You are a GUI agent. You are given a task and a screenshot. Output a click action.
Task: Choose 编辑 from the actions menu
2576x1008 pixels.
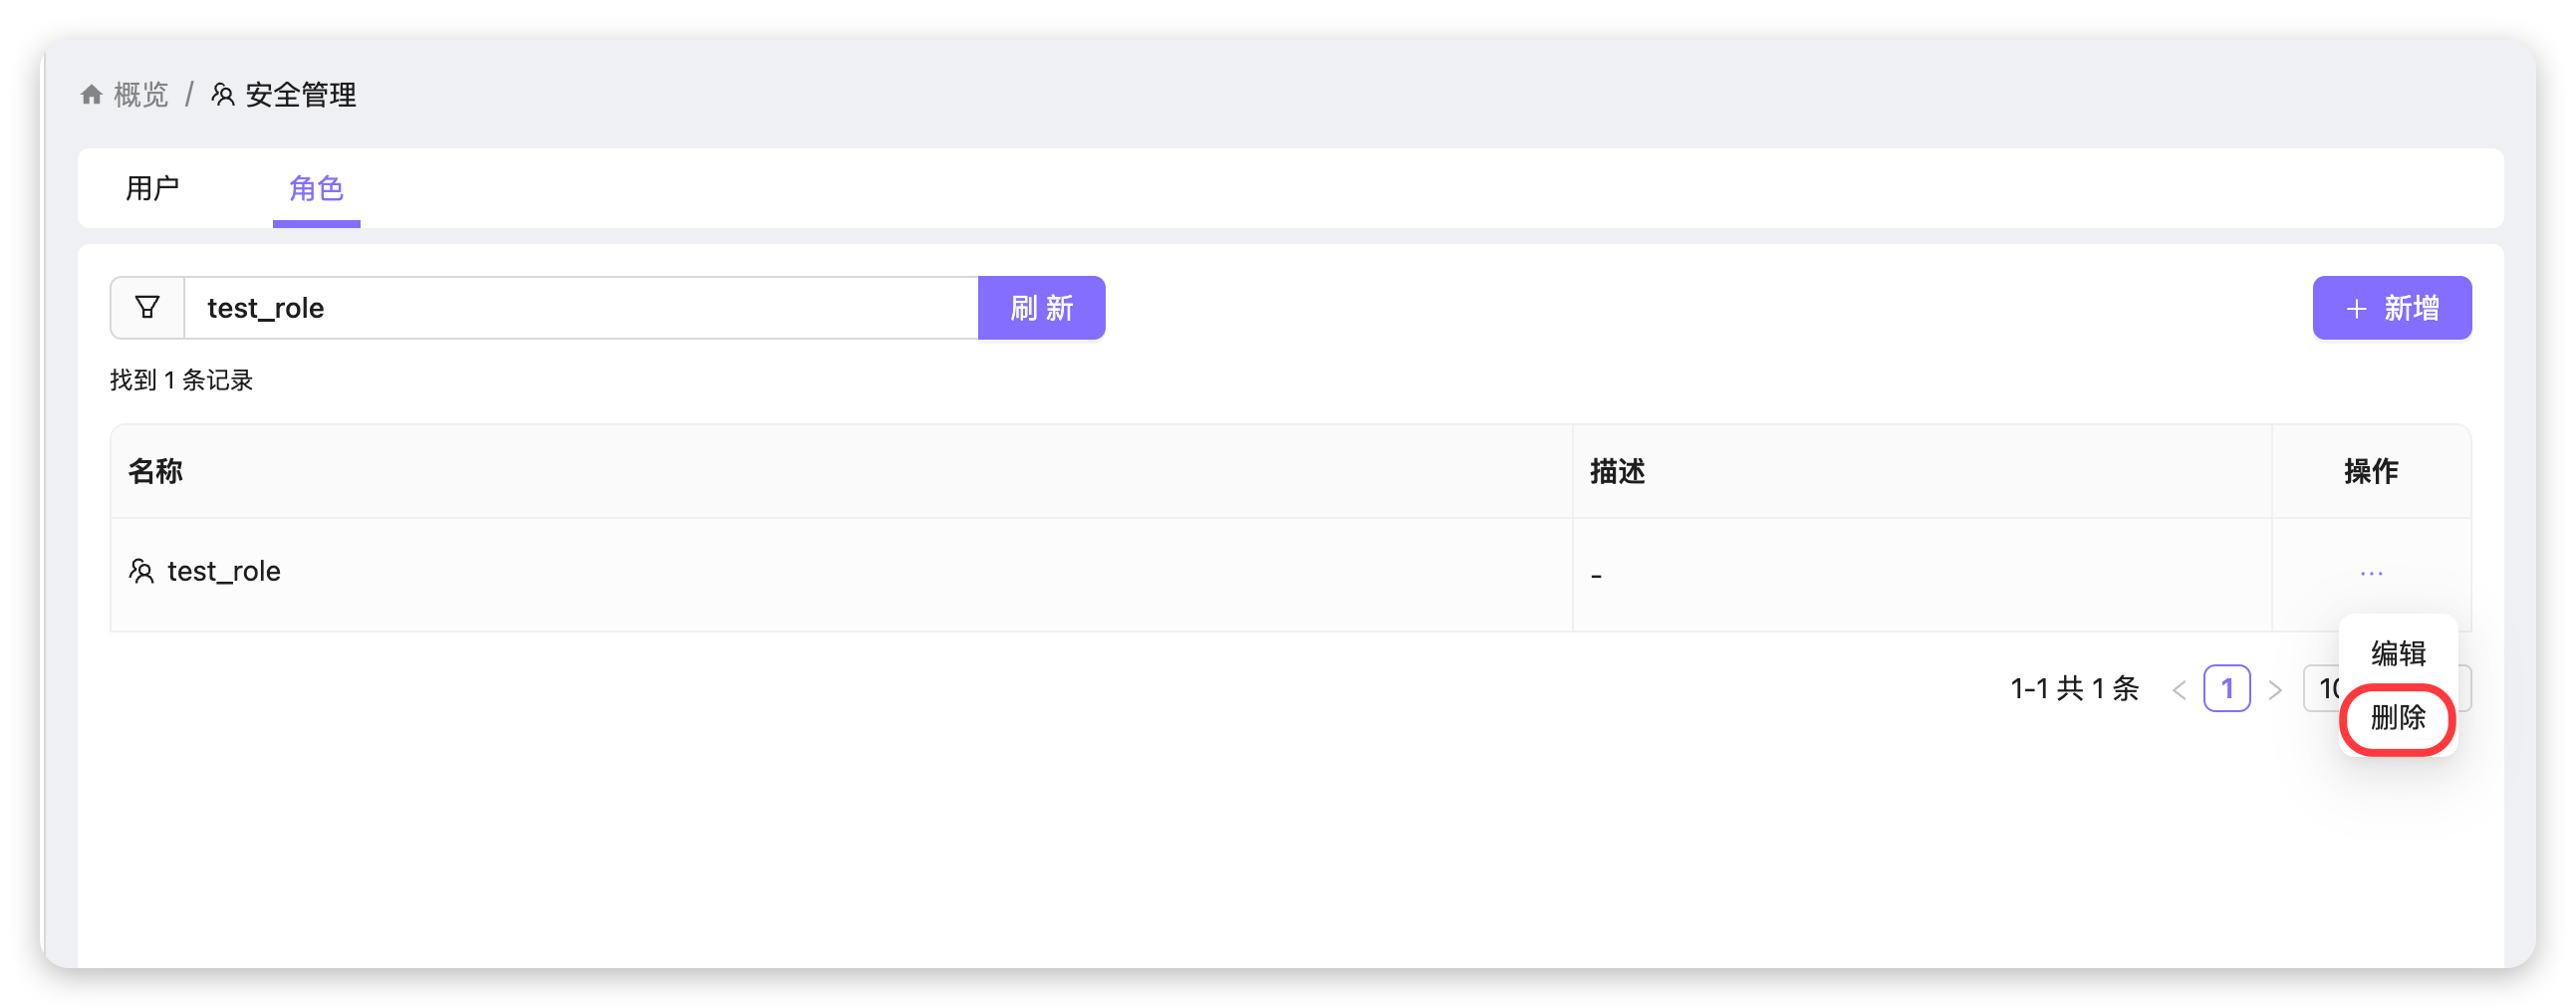coord(2398,653)
